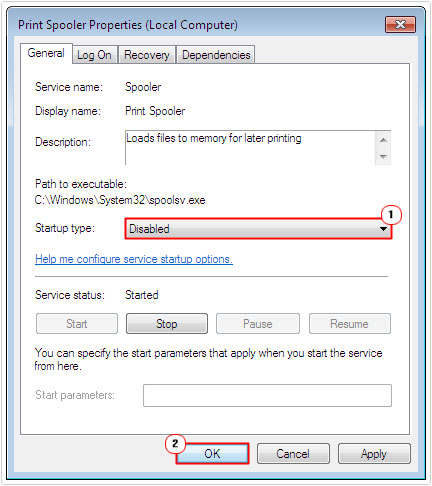Apply the service settings
The width and height of the screenshot is (432, 486).
click(374, 454)
